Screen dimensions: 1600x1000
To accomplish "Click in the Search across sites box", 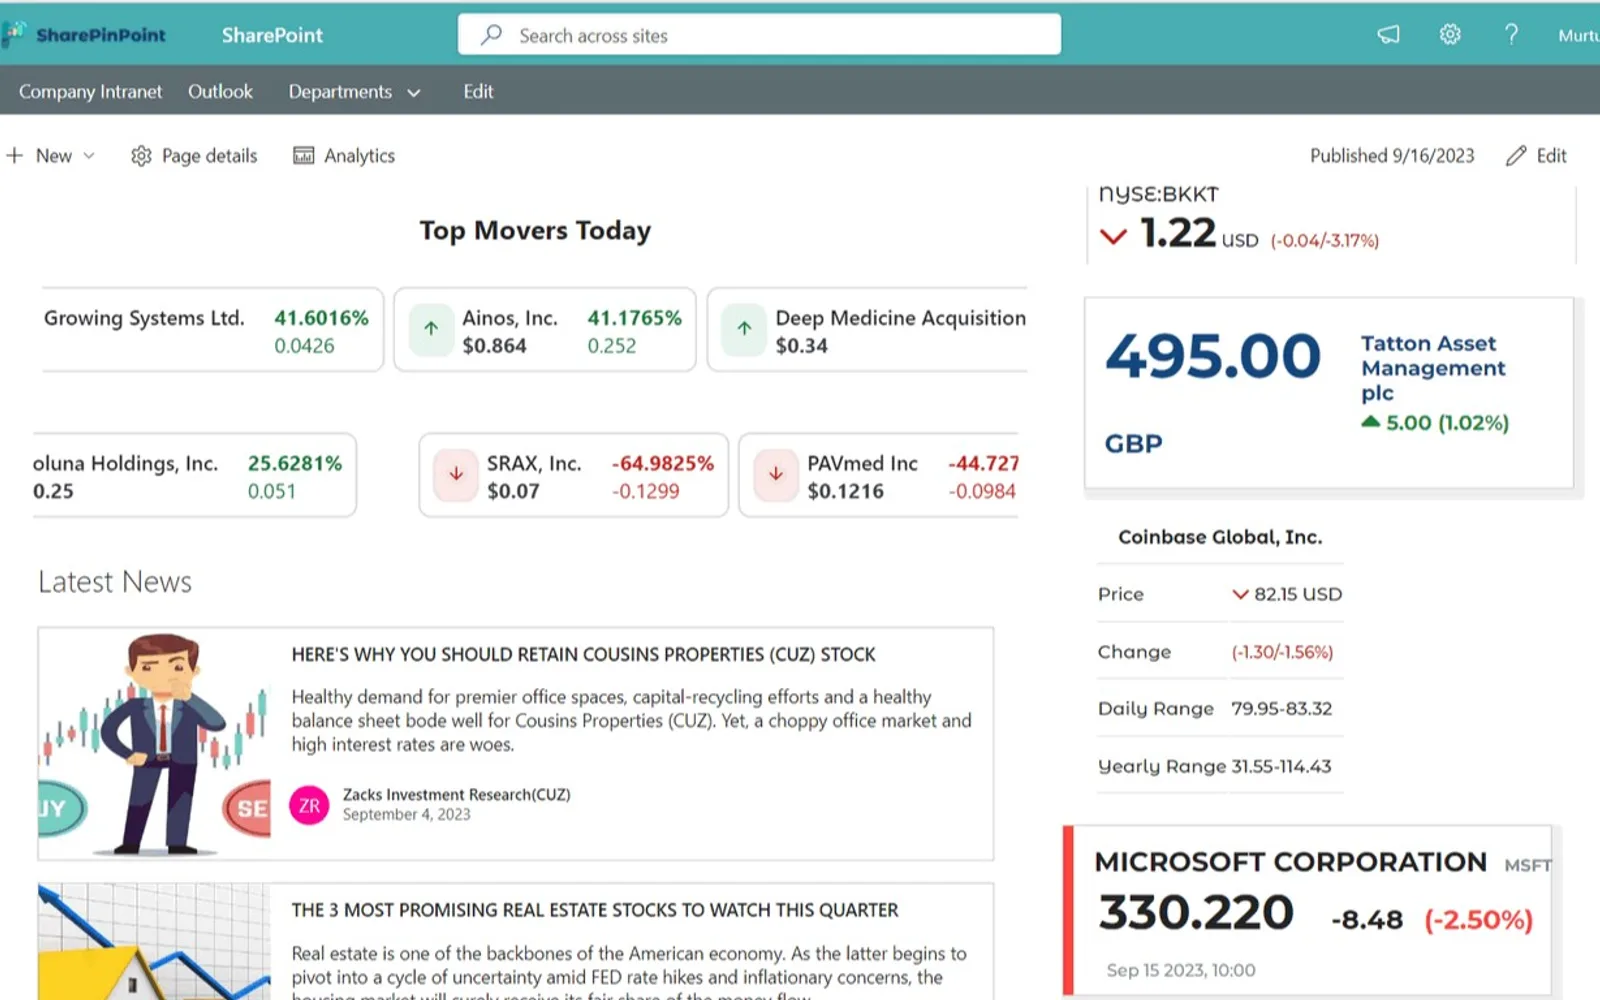I will pyautogui.click(x=759, y=35).
